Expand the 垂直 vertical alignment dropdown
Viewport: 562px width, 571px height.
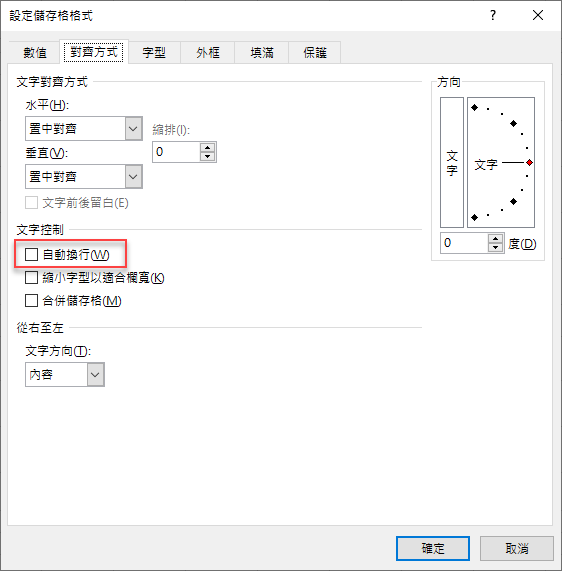click(83, 177)
